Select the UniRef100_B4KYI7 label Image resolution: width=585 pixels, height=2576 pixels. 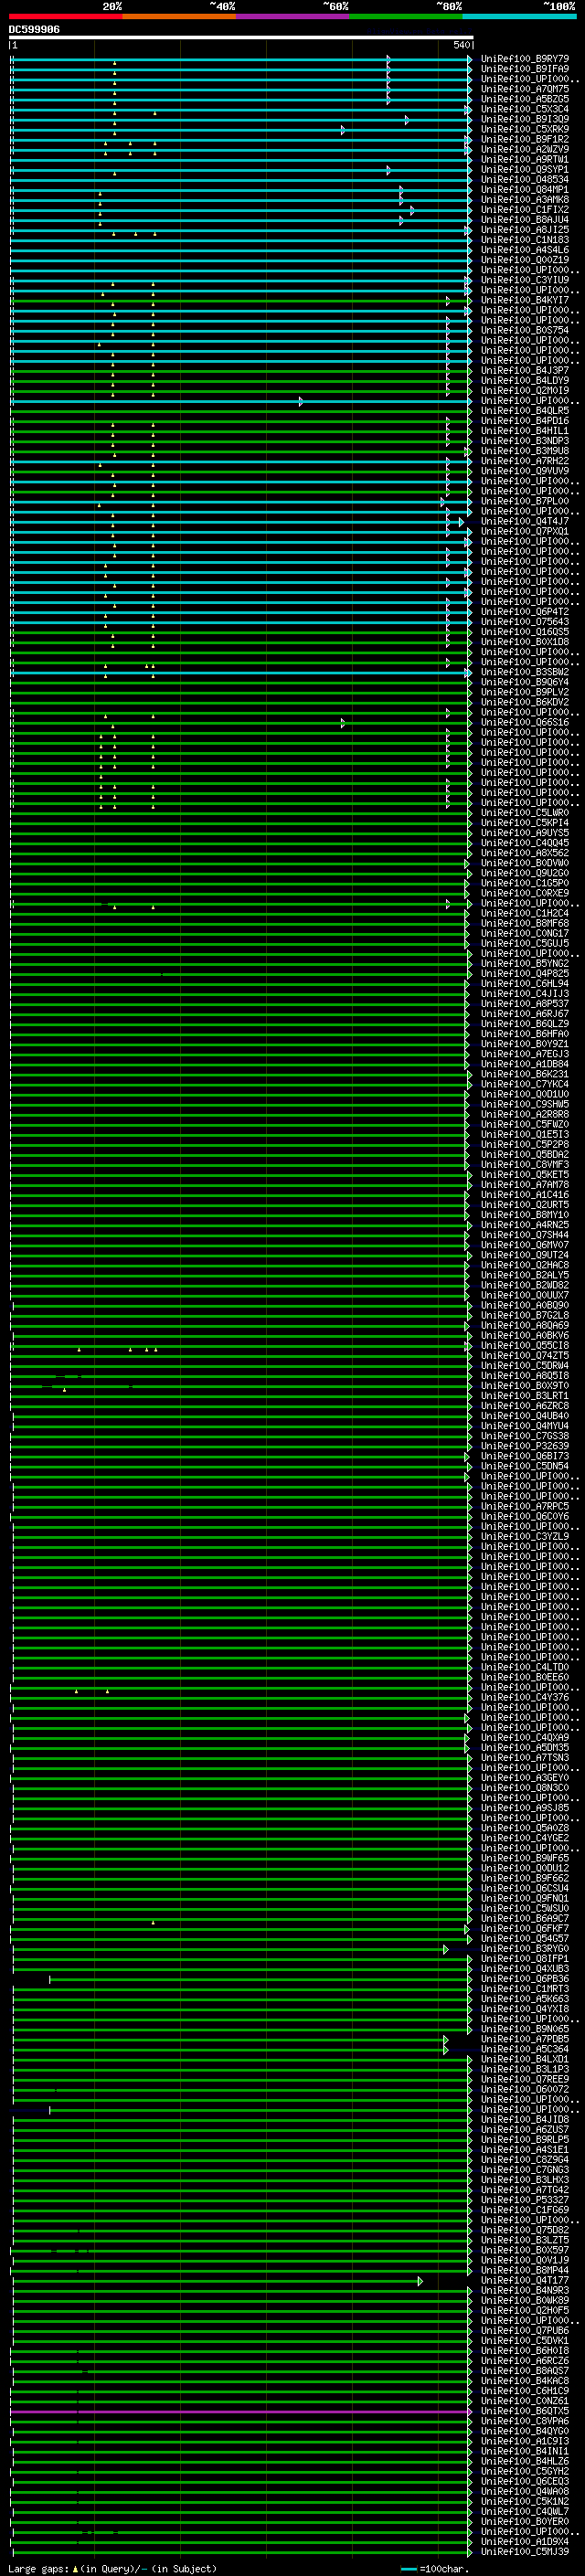[x=525, y=300]
